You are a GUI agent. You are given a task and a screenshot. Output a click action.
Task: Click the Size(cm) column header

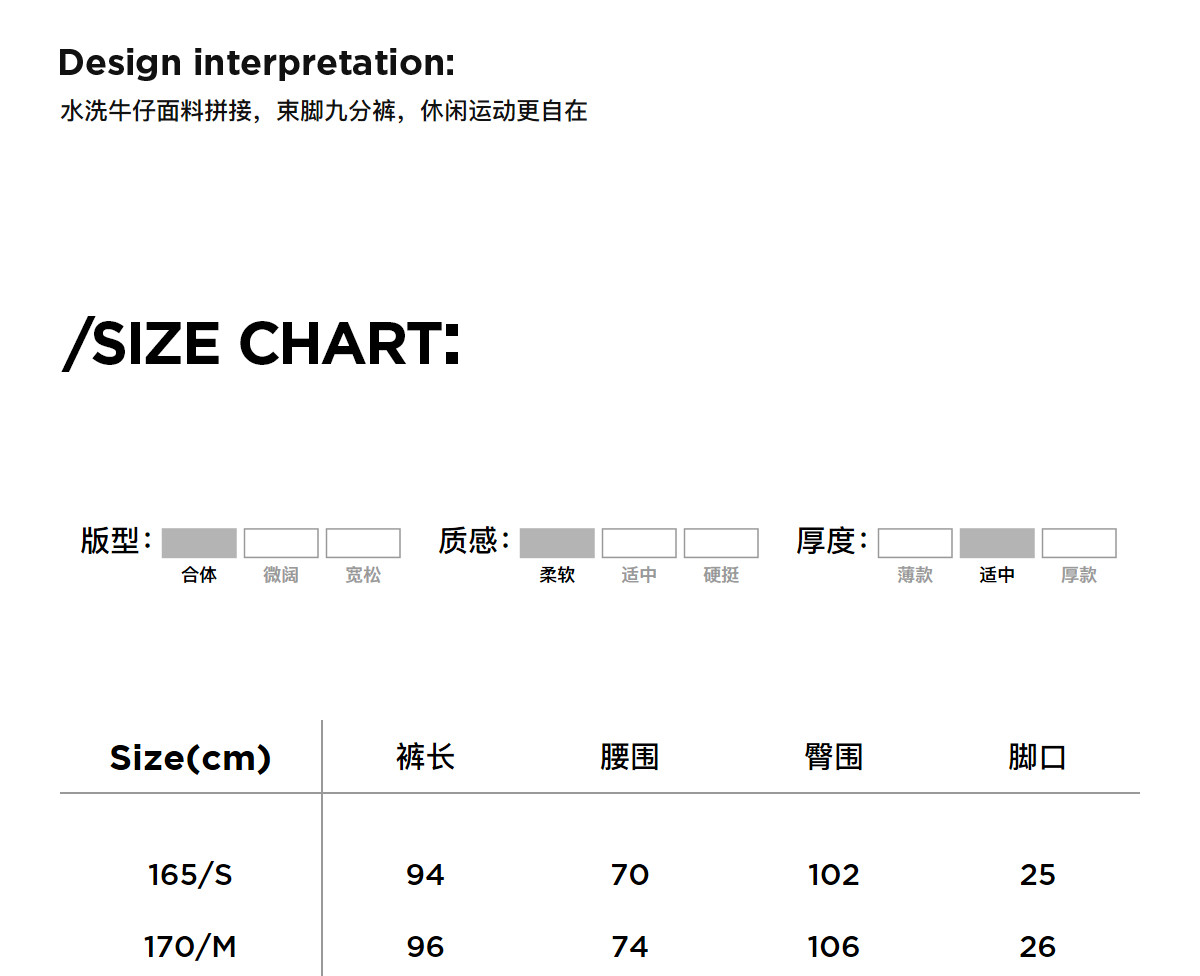[x=190, y=758]
